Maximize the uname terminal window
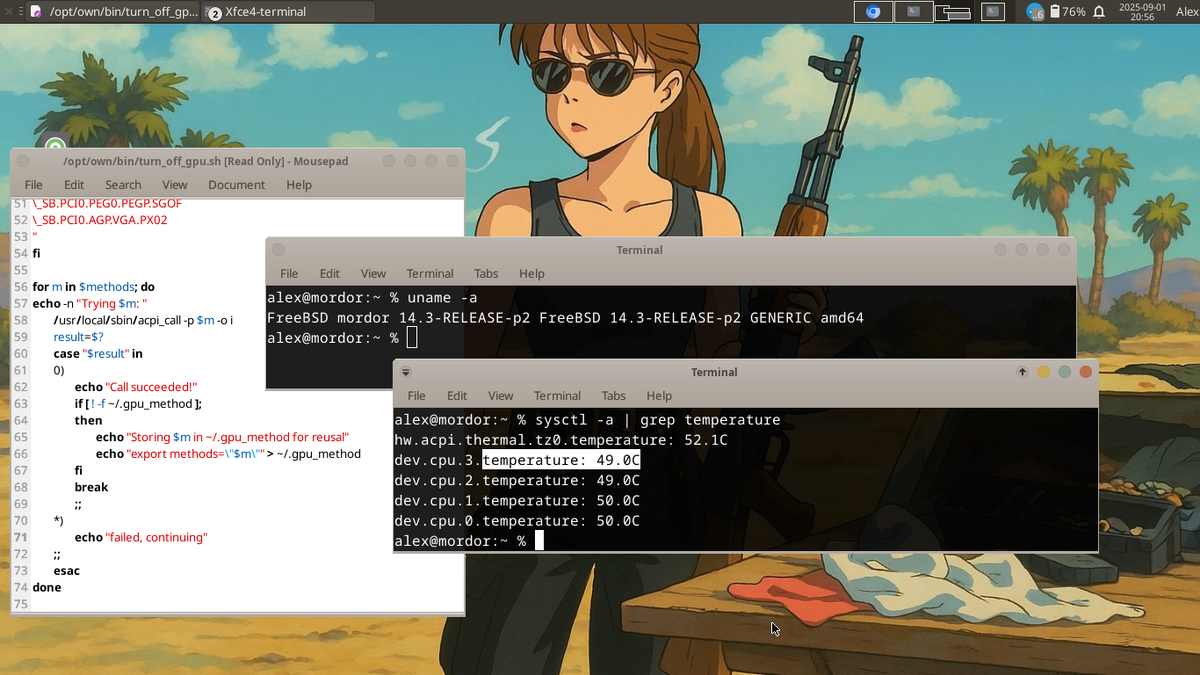 point(1043,250)
